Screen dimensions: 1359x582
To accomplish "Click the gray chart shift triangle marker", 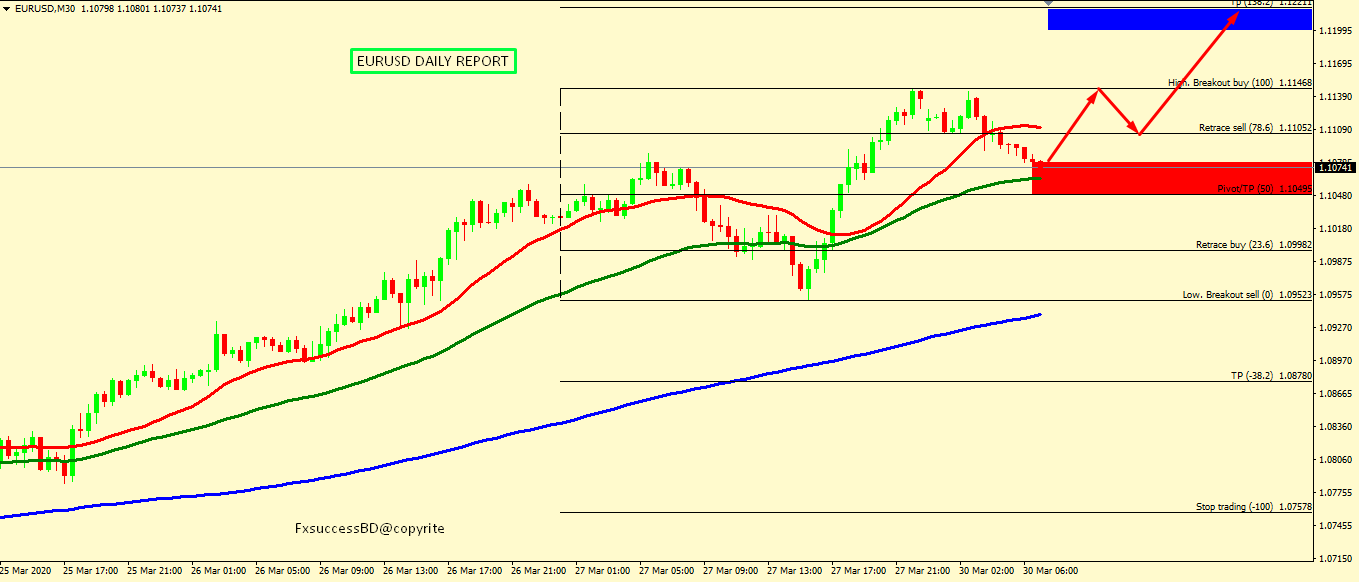I will pos(1047,4).
